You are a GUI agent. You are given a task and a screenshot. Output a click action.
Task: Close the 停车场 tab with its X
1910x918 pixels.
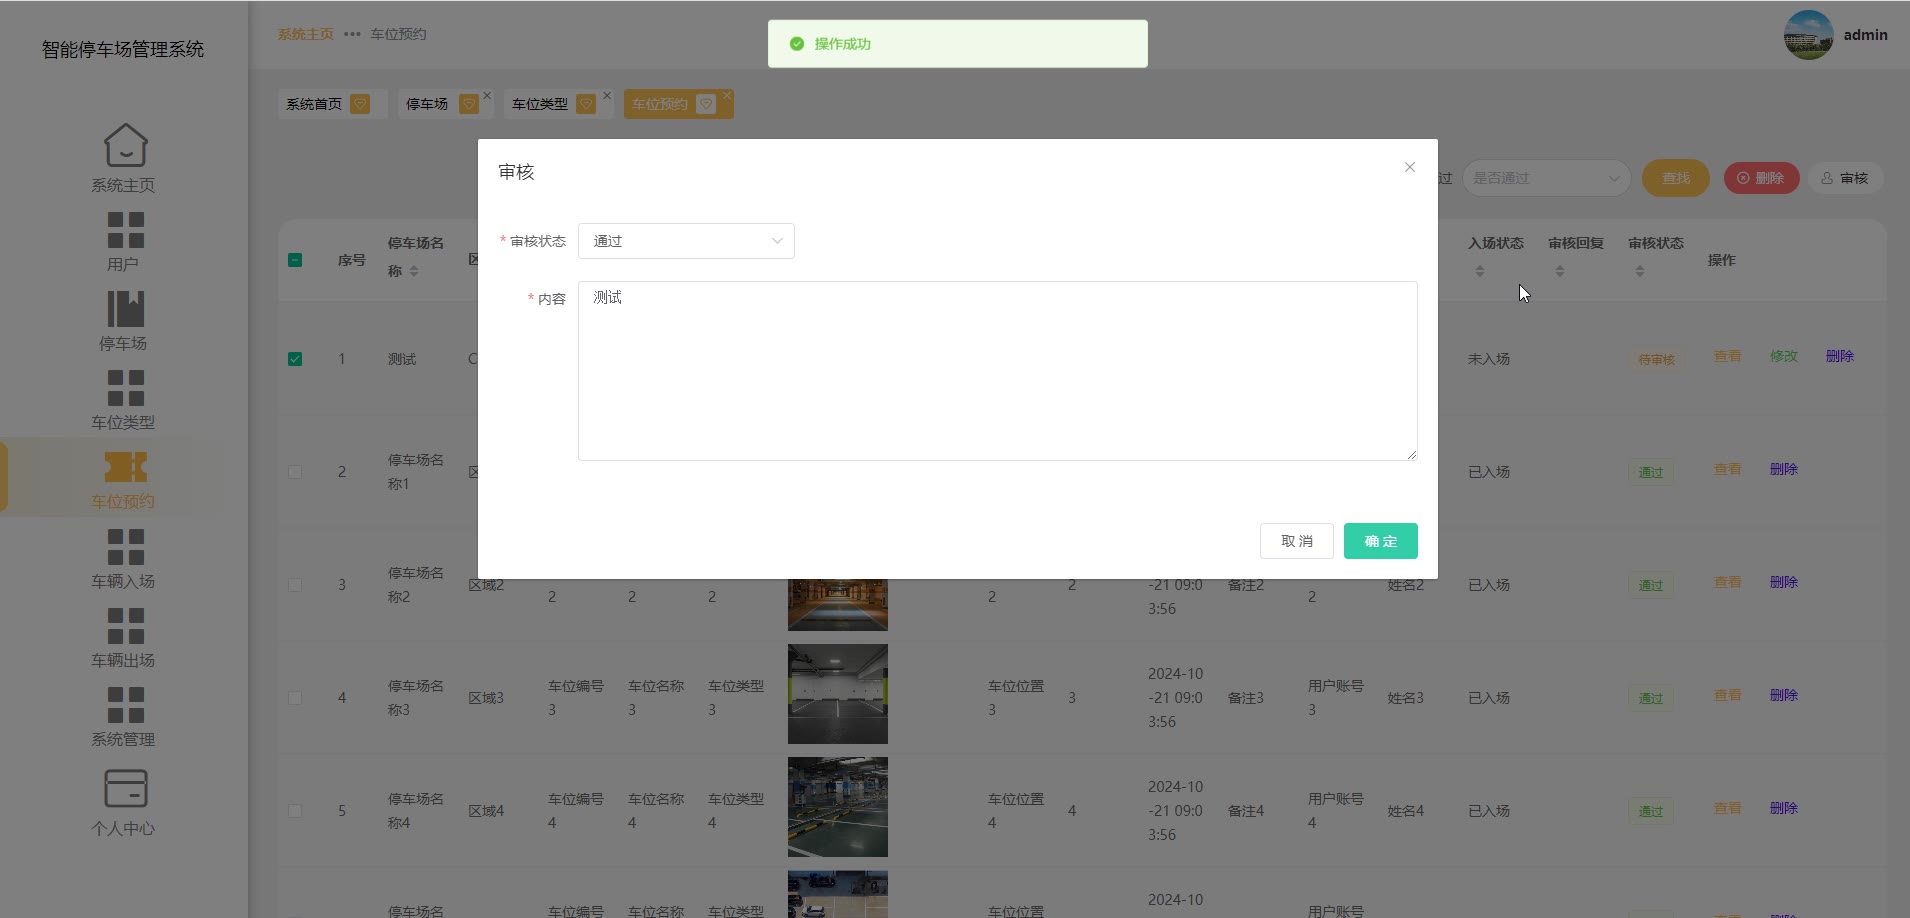click(487, 96)
